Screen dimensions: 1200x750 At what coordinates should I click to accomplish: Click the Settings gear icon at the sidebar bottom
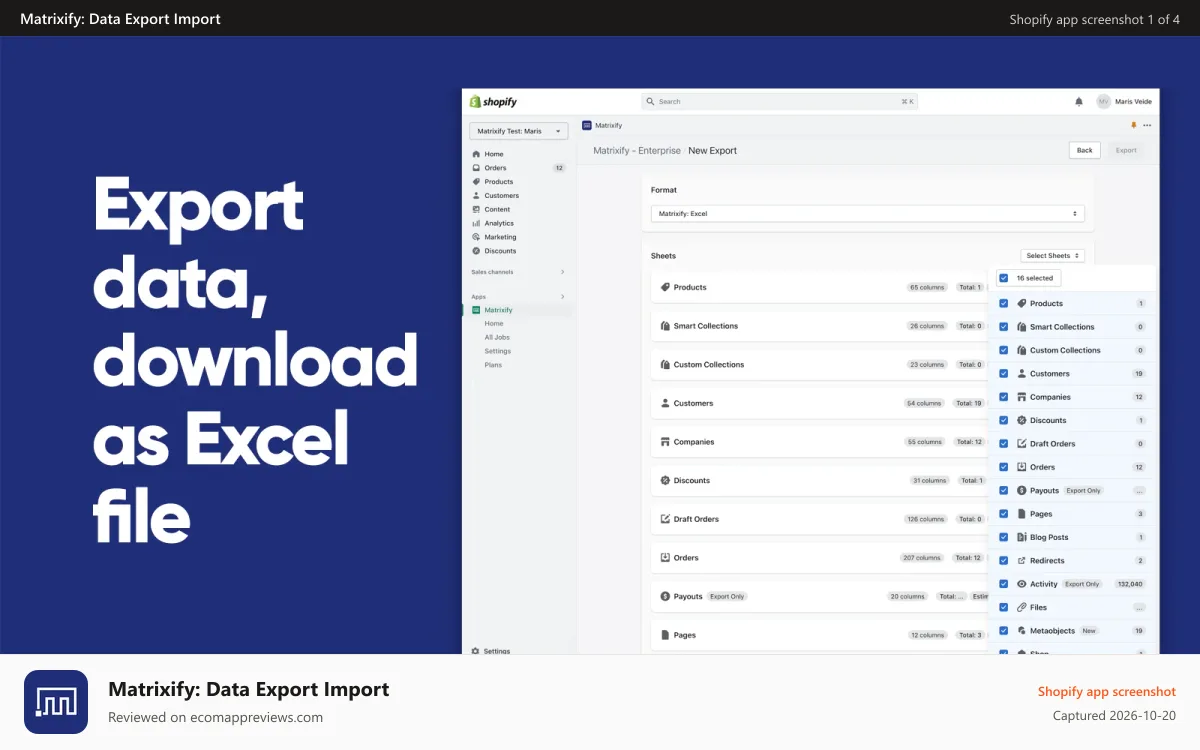coord(476,651)
